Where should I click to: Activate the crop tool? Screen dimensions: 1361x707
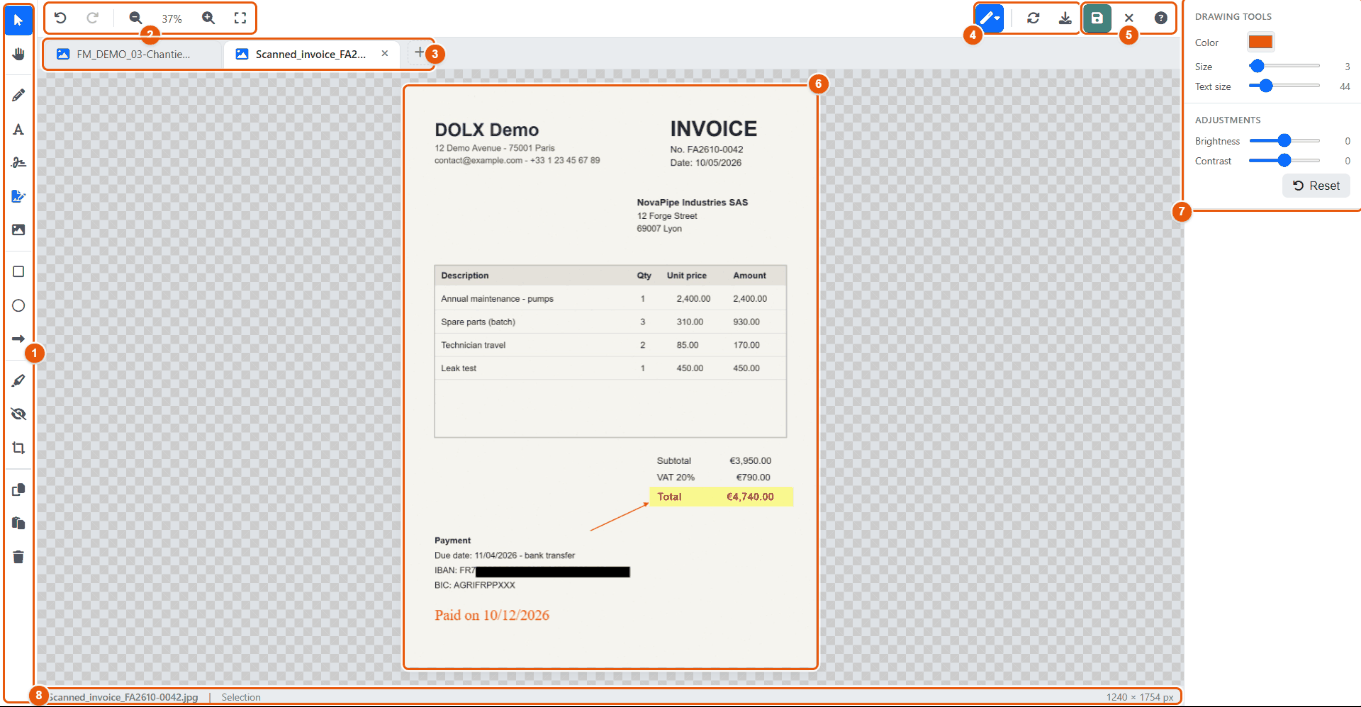(18, 448)
